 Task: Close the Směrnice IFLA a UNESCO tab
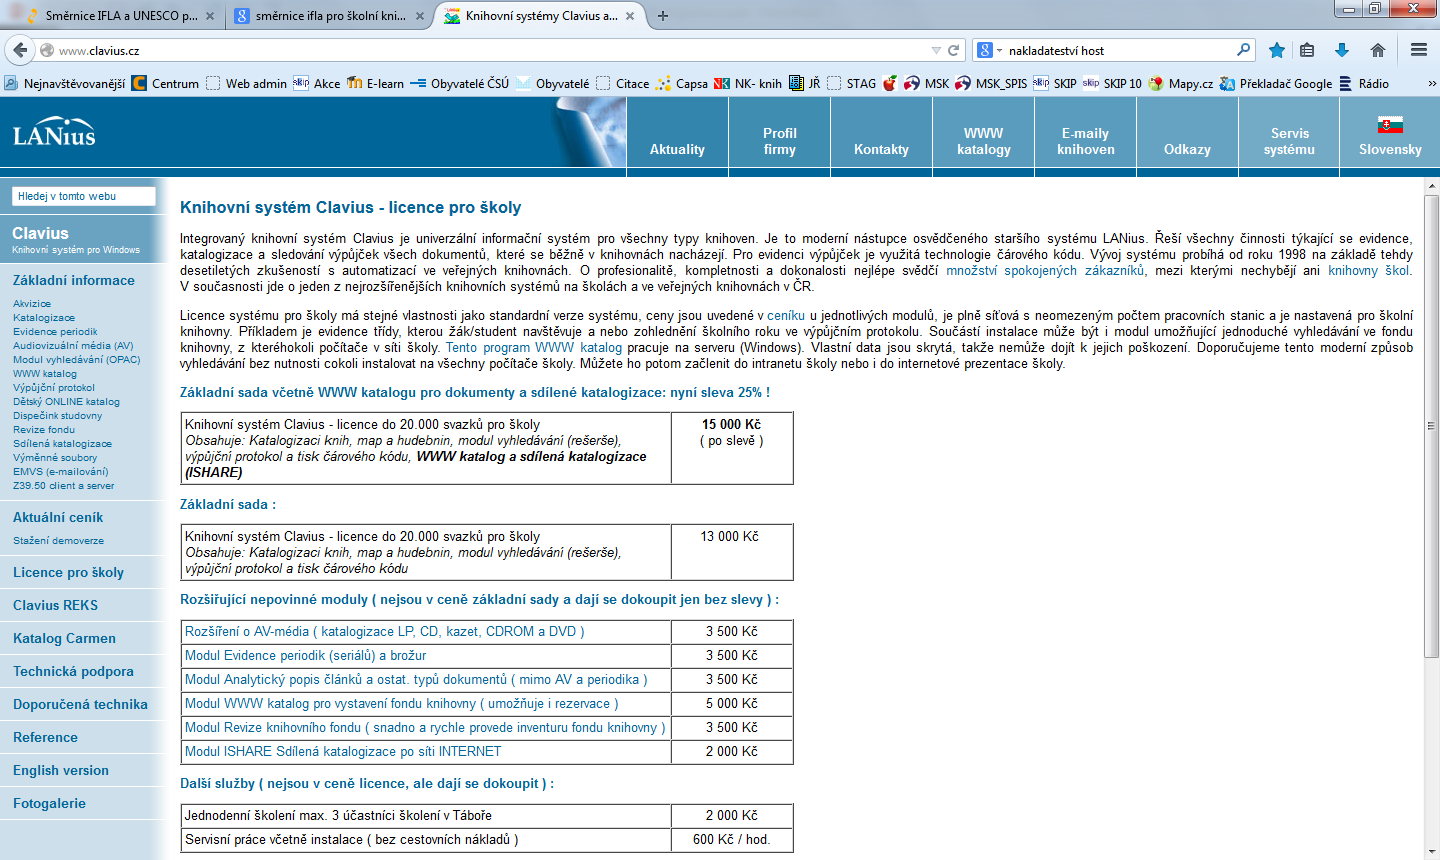pos(209,16)
